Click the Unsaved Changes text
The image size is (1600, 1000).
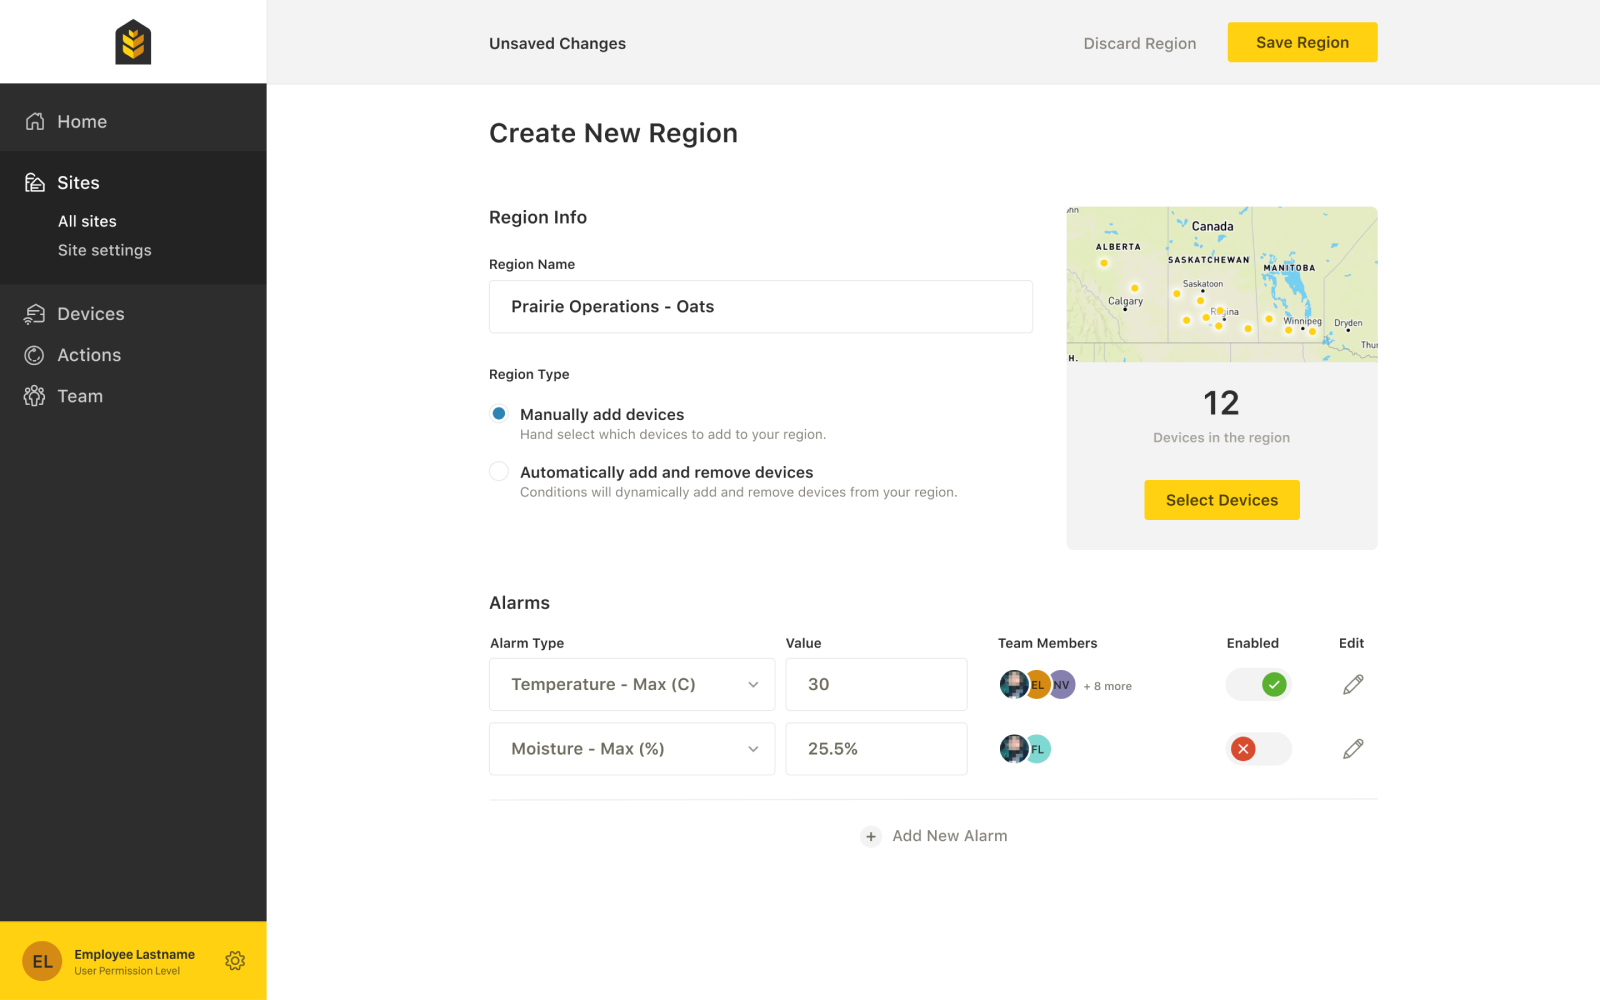pos(558,43)
